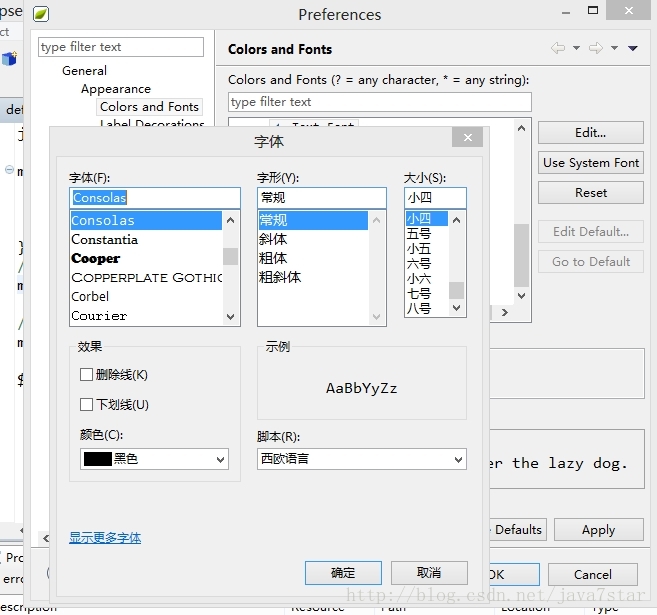Click the 确定 button

point(343,573)
